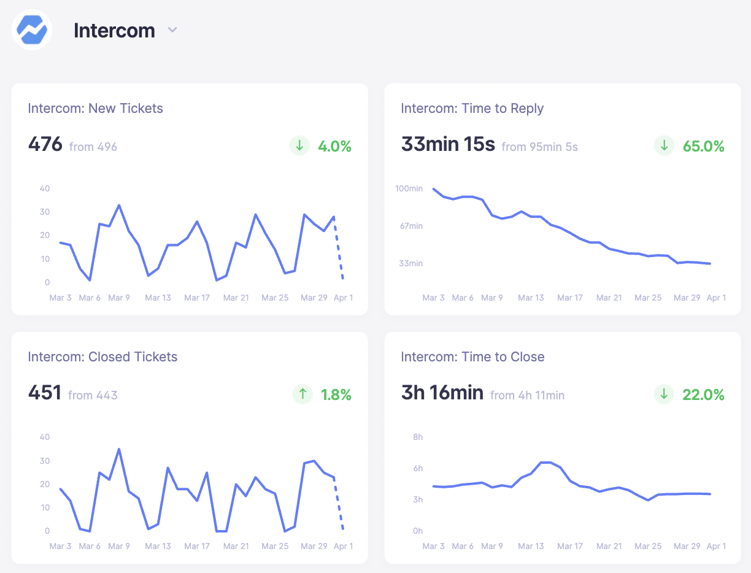
Task: Click the 33min 15s reply time value
Action: [448, 144]
